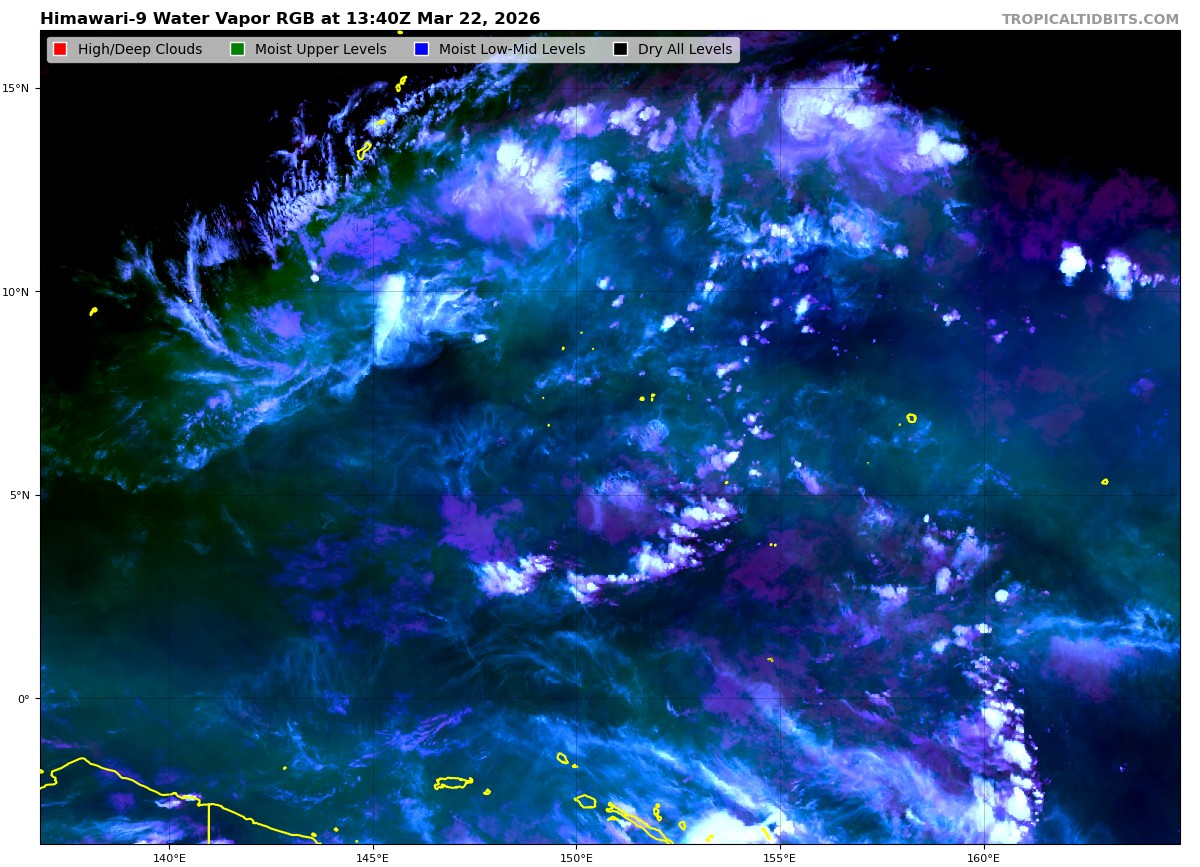Viewport: 1200px width, 867px height.
Task: Click the black Dry All Levels swatch
Action: [x=620, y=50]
